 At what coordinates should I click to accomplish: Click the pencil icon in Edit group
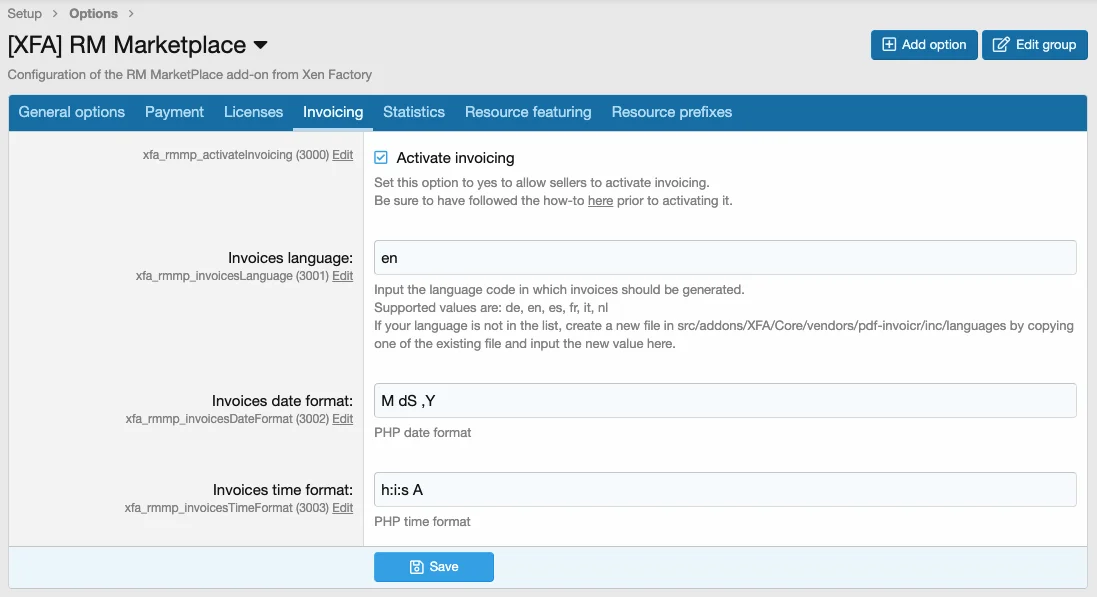[x=1000, y=45]
